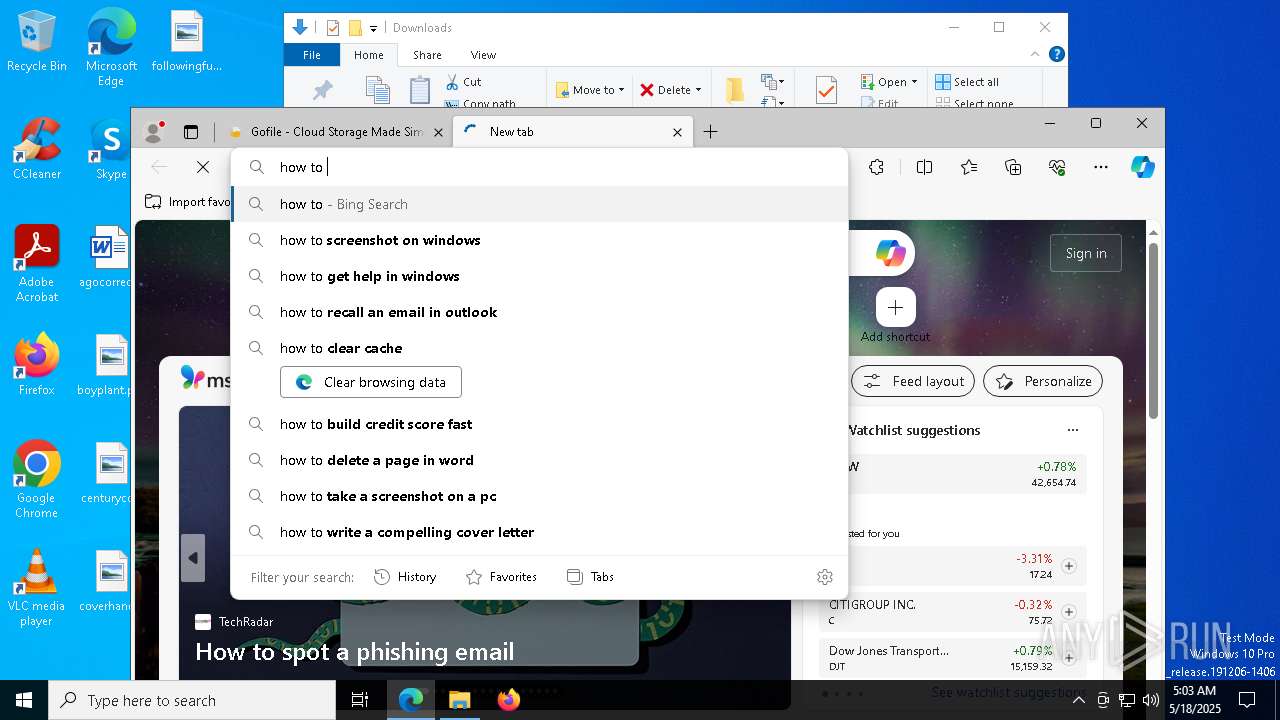The height and width of the screenshot is (720, 1280).
Task: Choose suggestion how to screenshot on windows
Action: [x=539, y=240]
